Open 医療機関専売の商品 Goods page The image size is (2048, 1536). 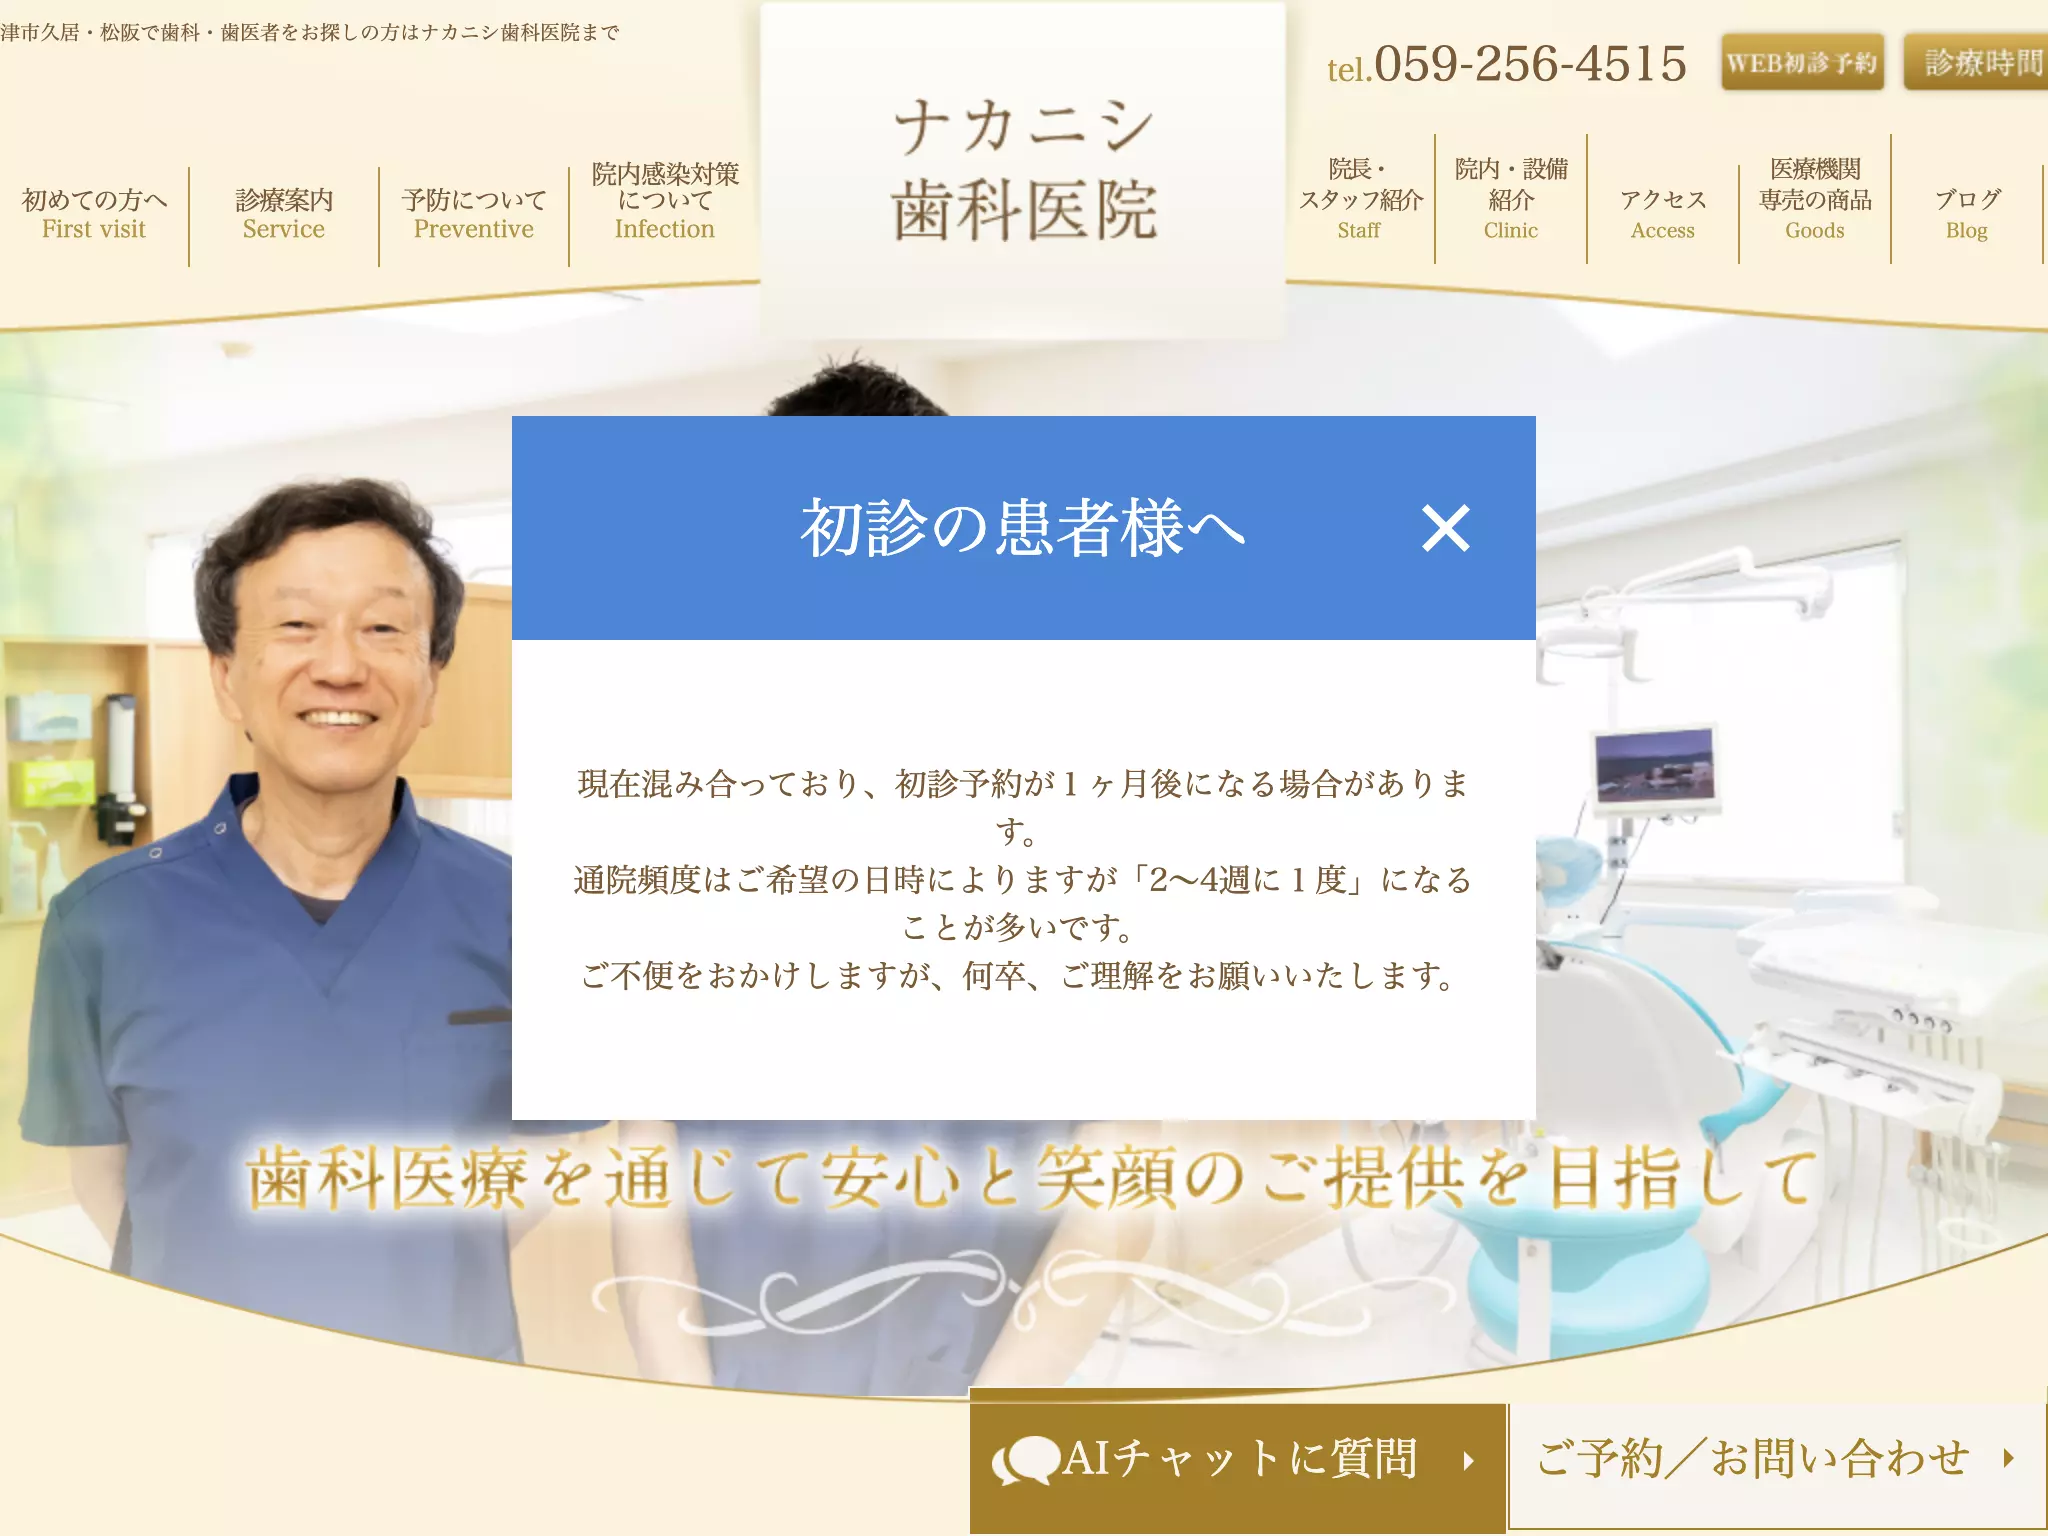1815,199
